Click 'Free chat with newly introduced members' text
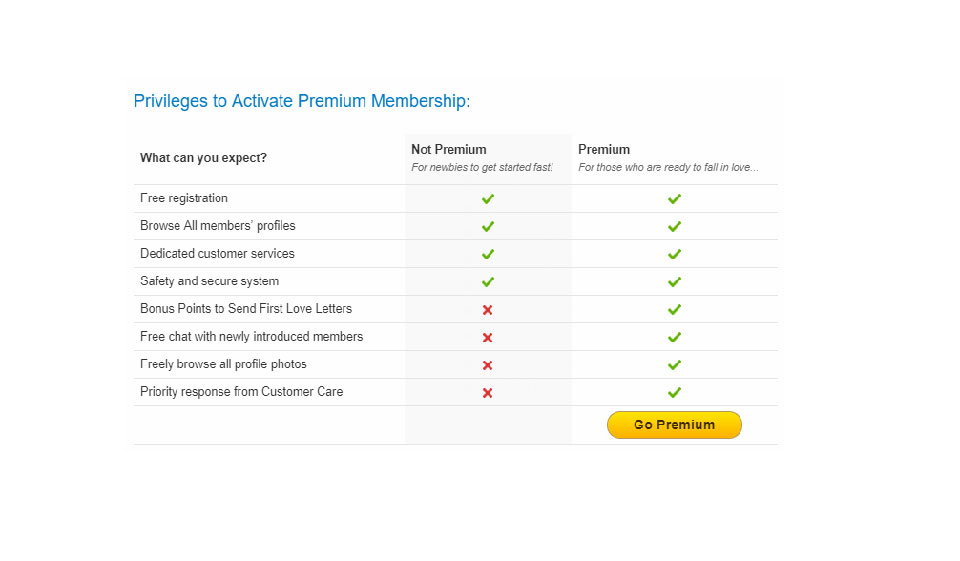 [251, 337]
